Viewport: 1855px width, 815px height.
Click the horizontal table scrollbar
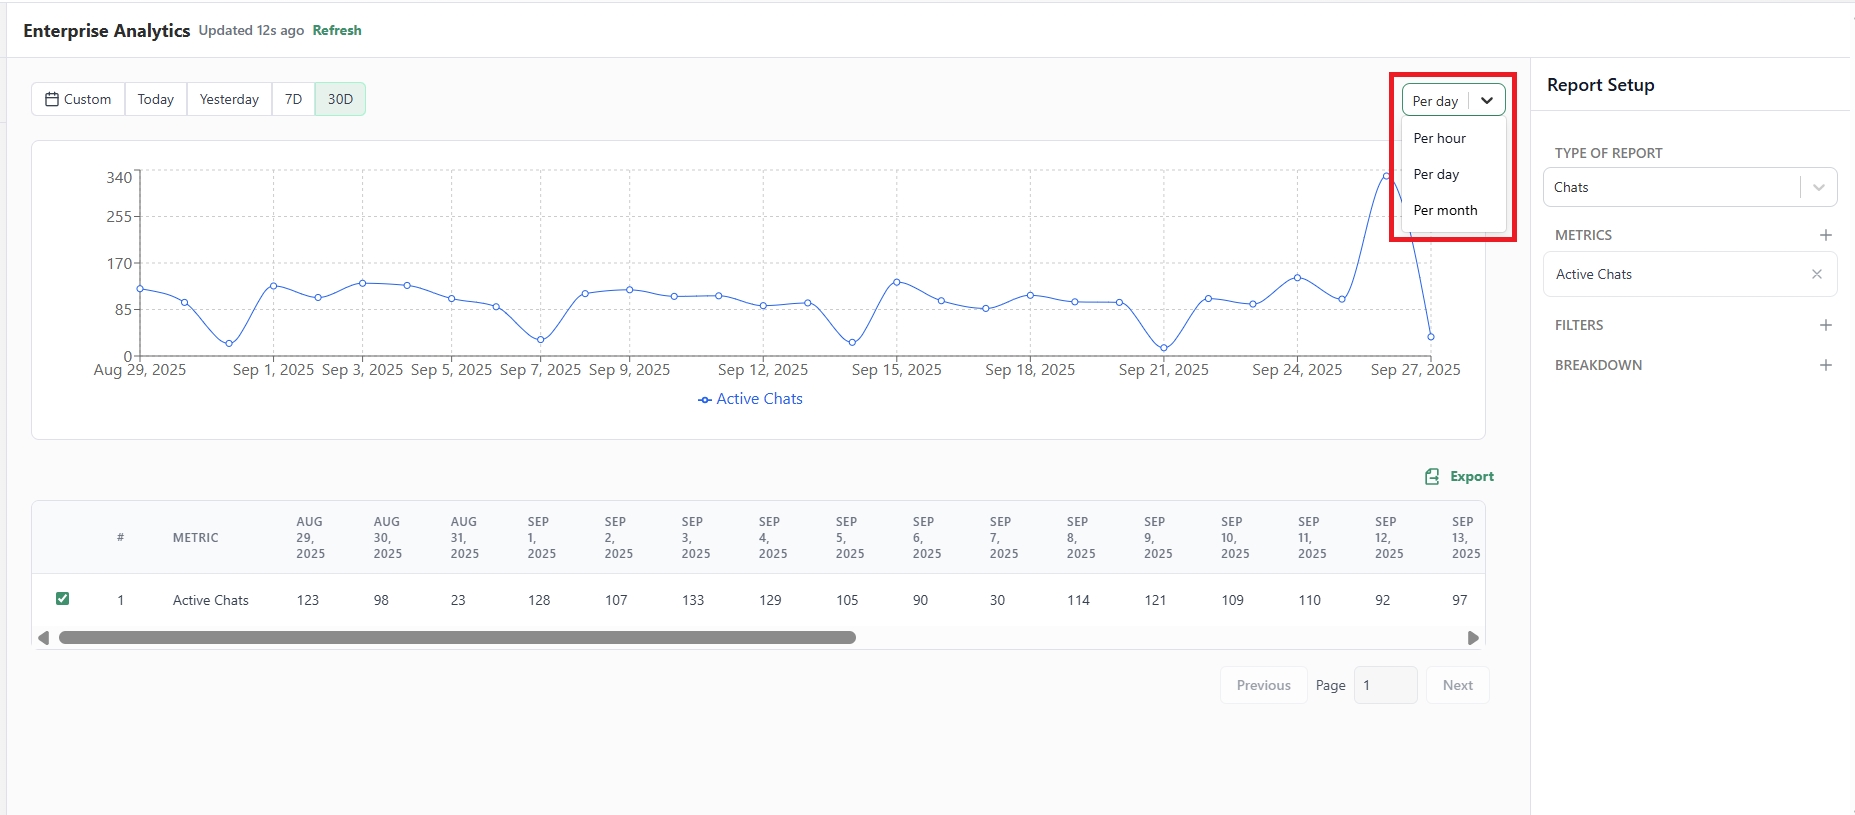pyautogui.click(x=457, y=637)
